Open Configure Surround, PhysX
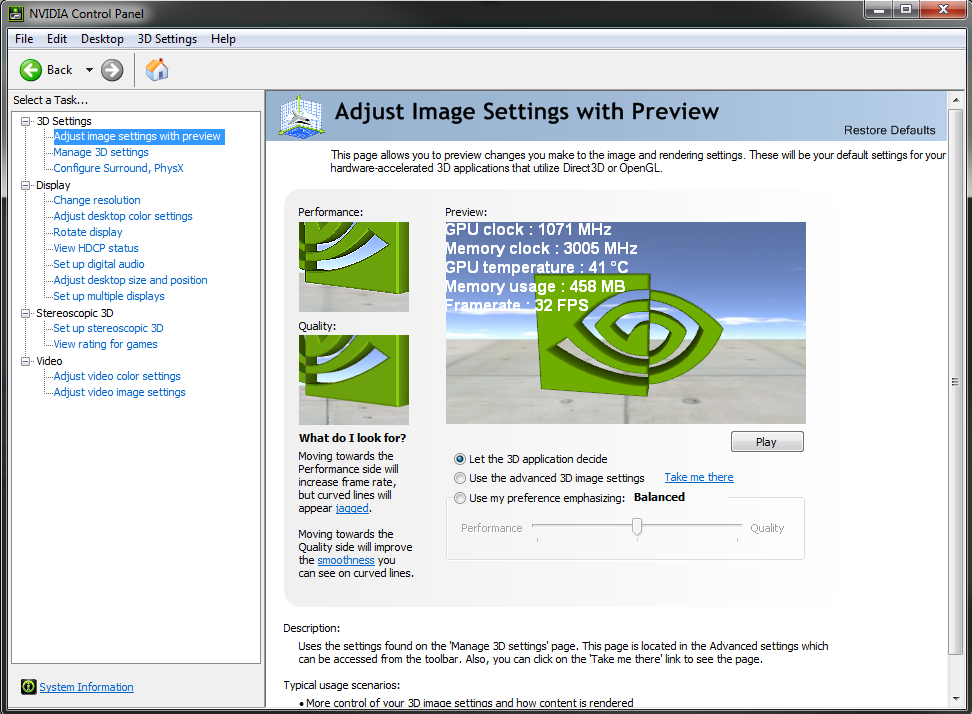972x714 pixels. 118,169
